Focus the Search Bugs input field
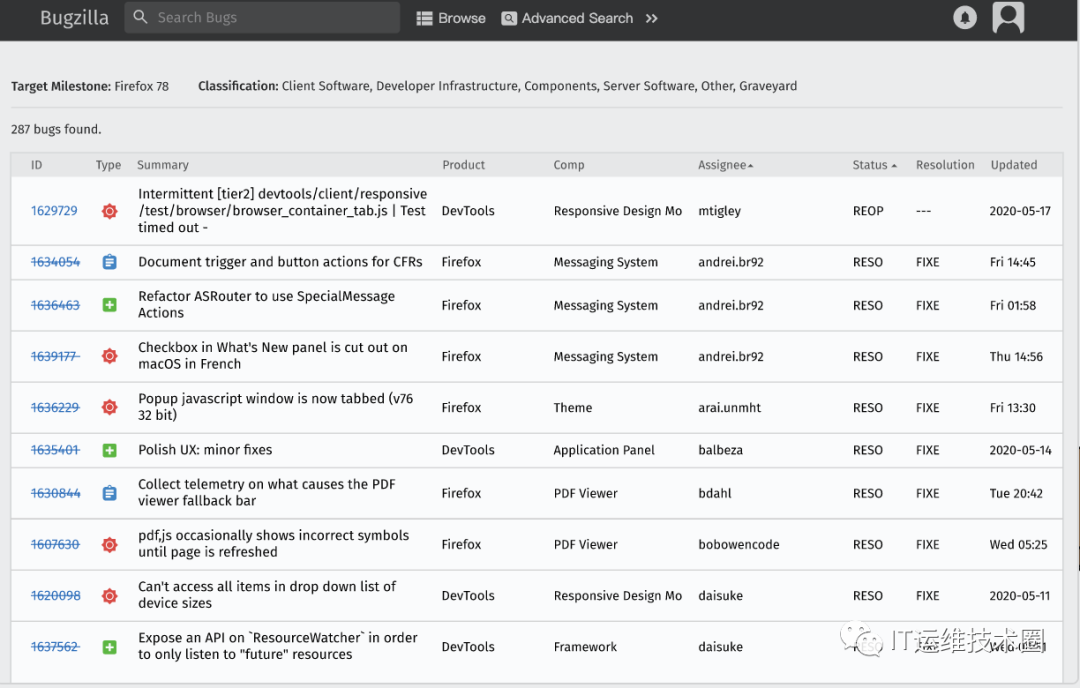The image size is (1080, 688). coord(262,17)
